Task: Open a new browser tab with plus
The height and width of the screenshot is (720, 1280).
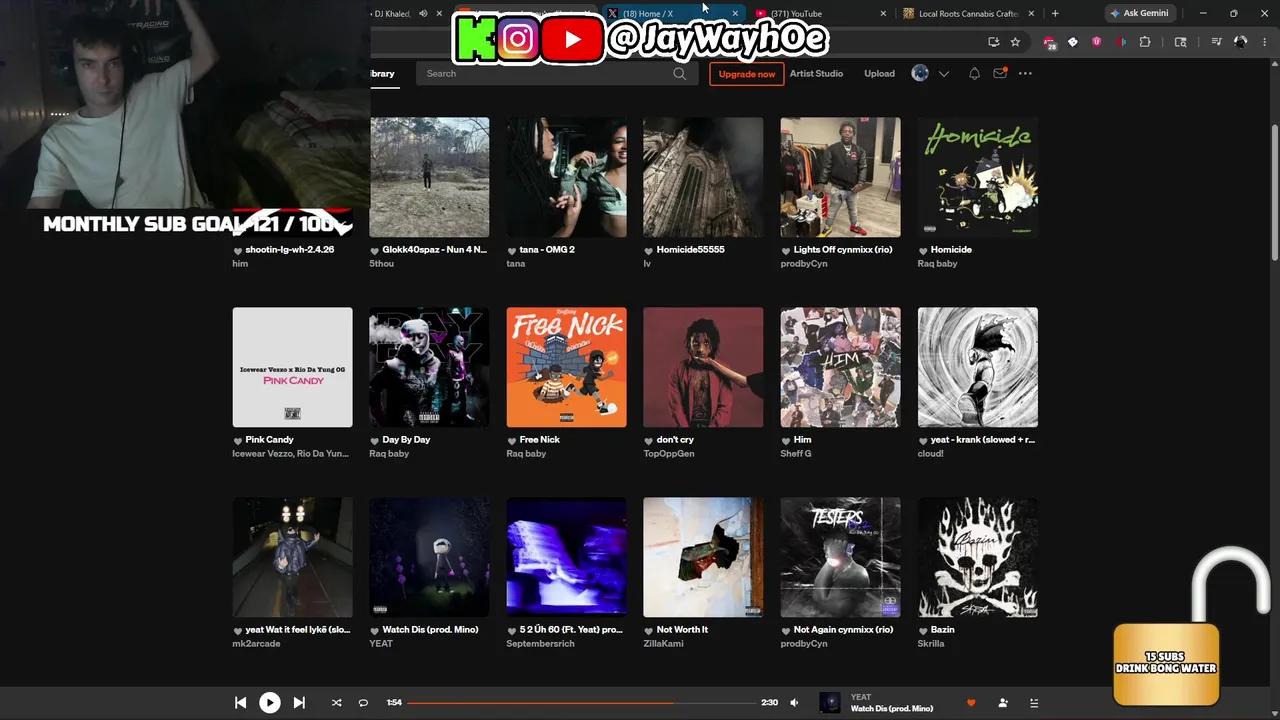Action: click(1055, 13)
